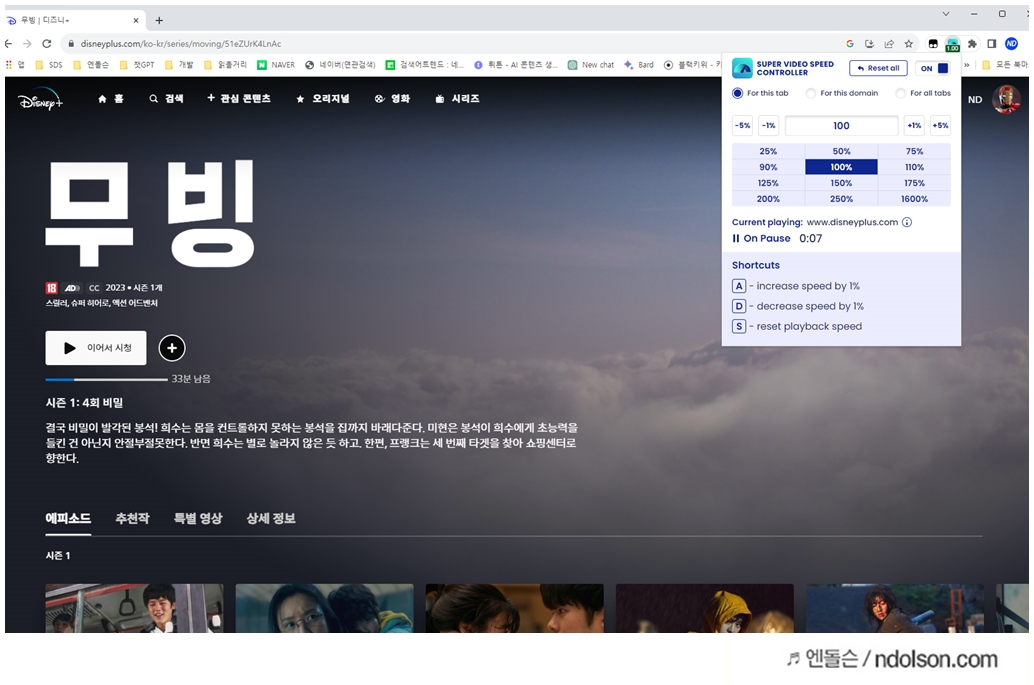Open the second episode thumbnail
1034x685 pixels.
coord(324,608)
